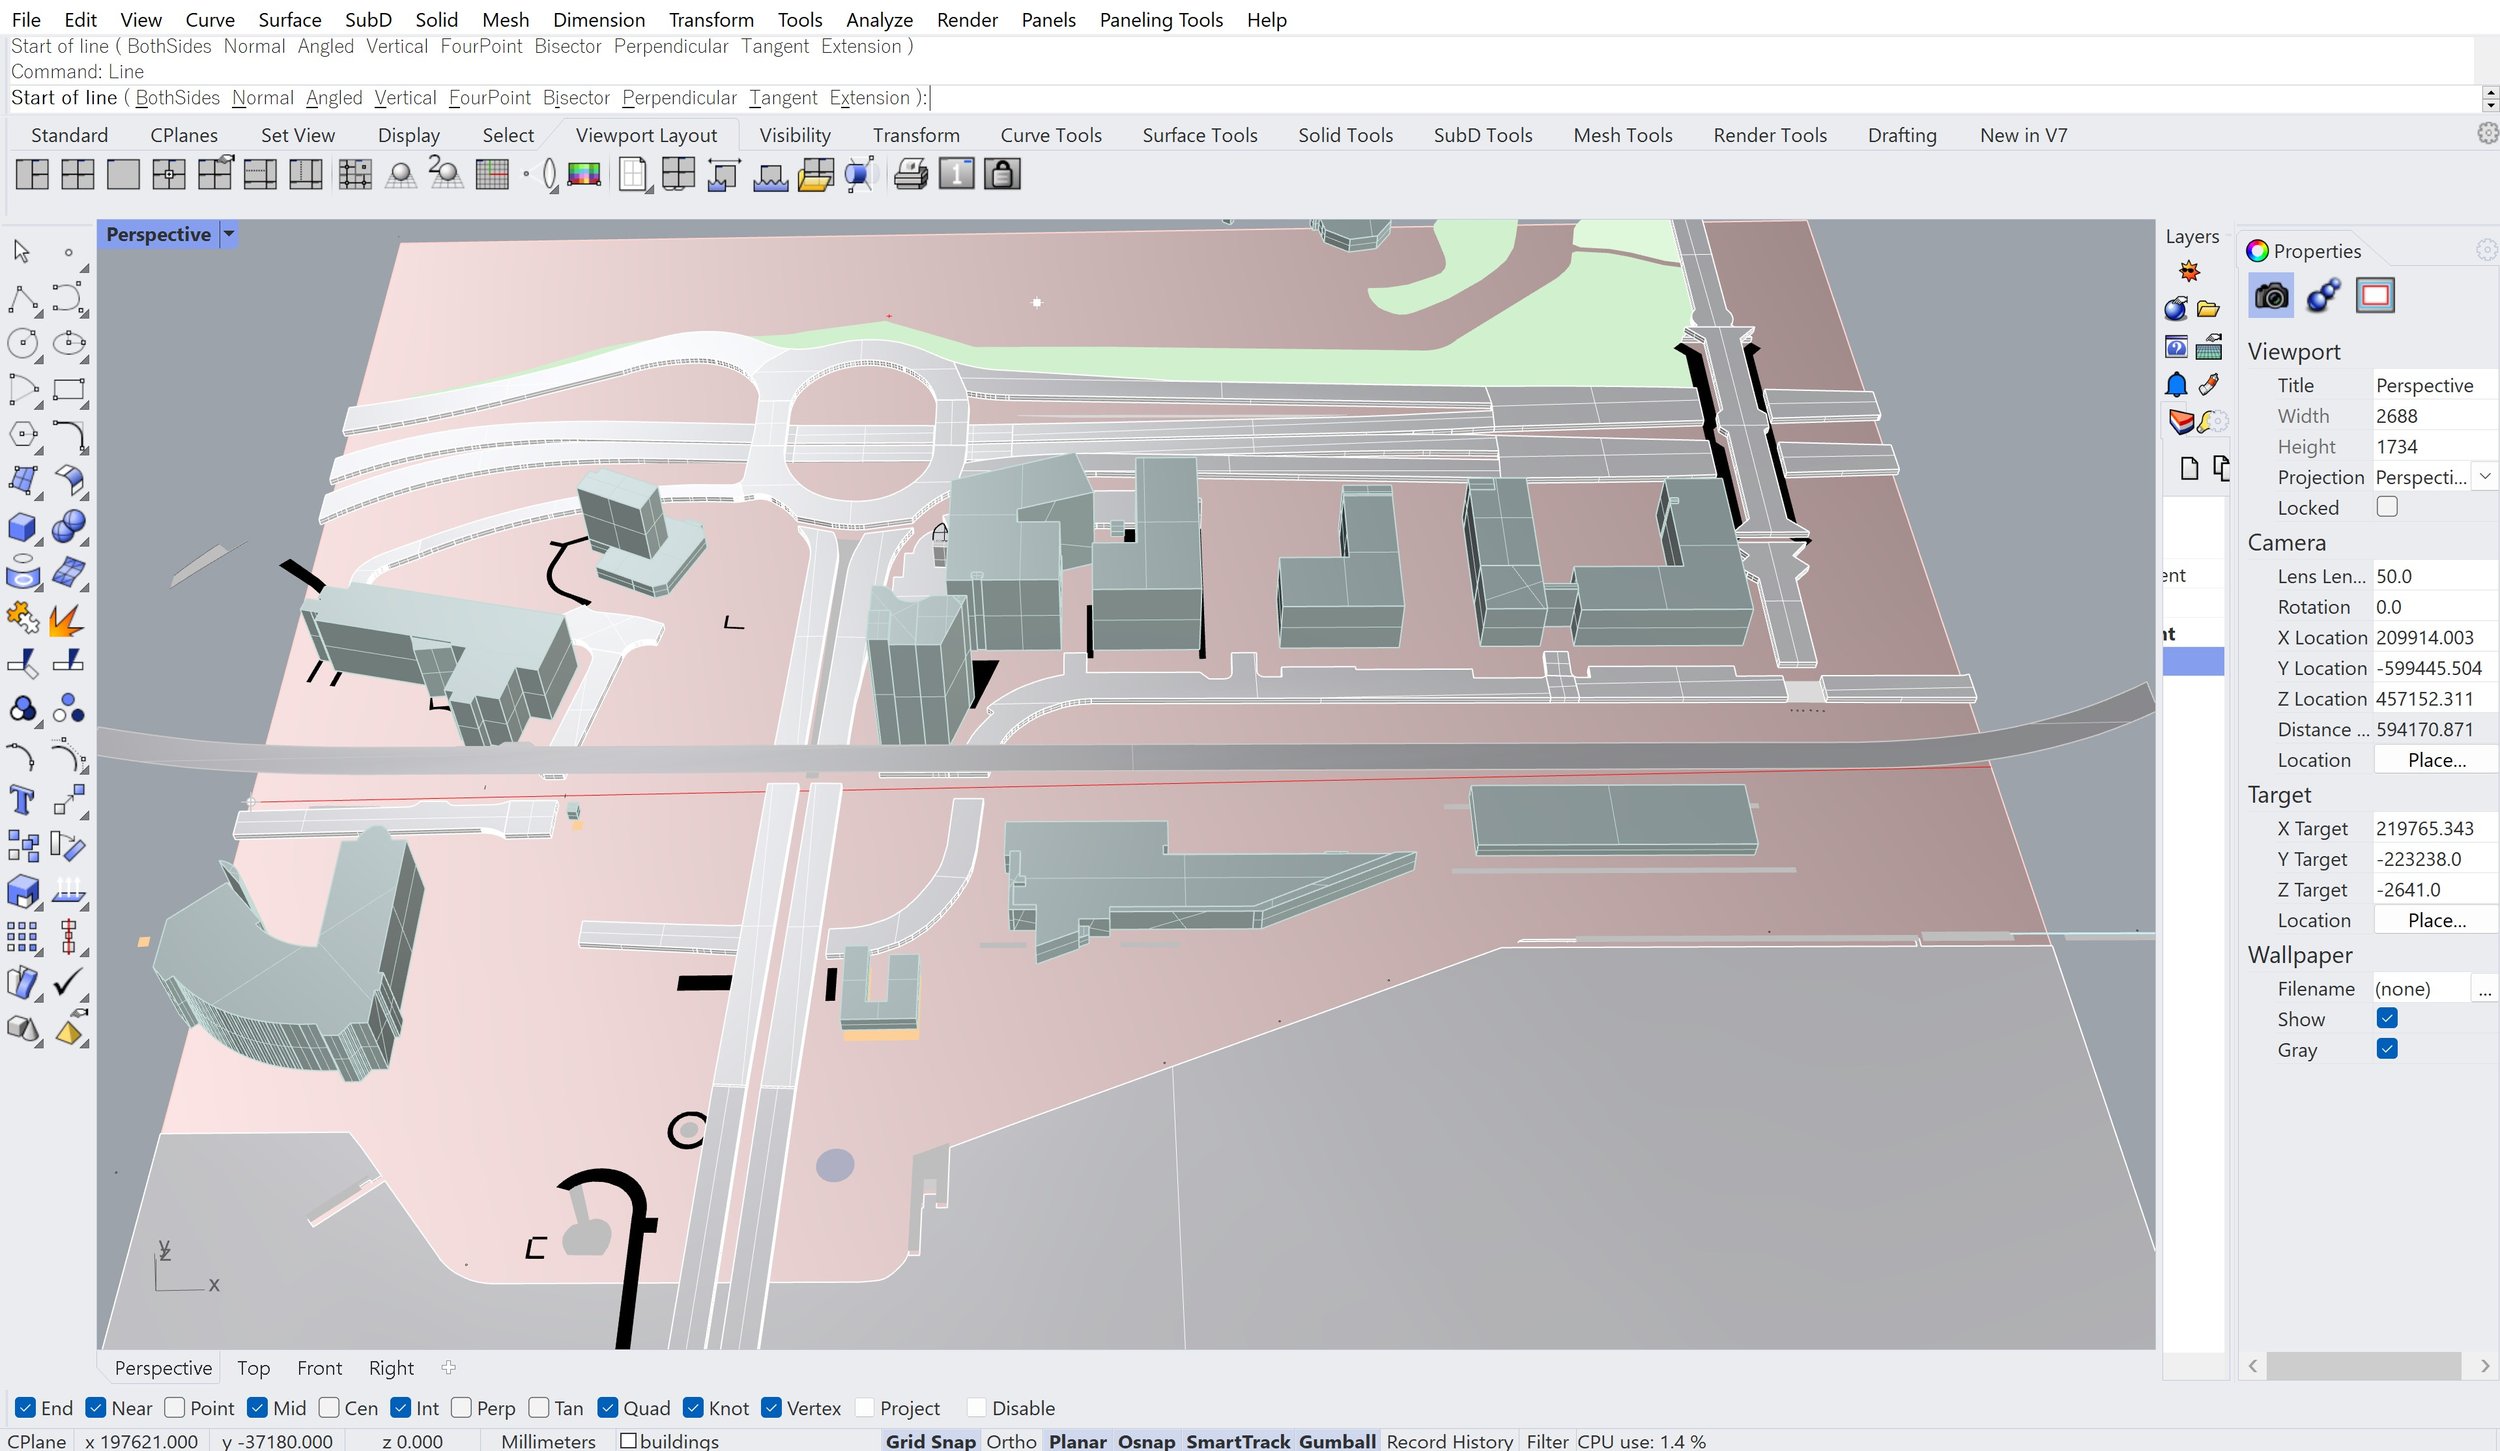Enable the Point osnap checkbox

pos(175,1408)
